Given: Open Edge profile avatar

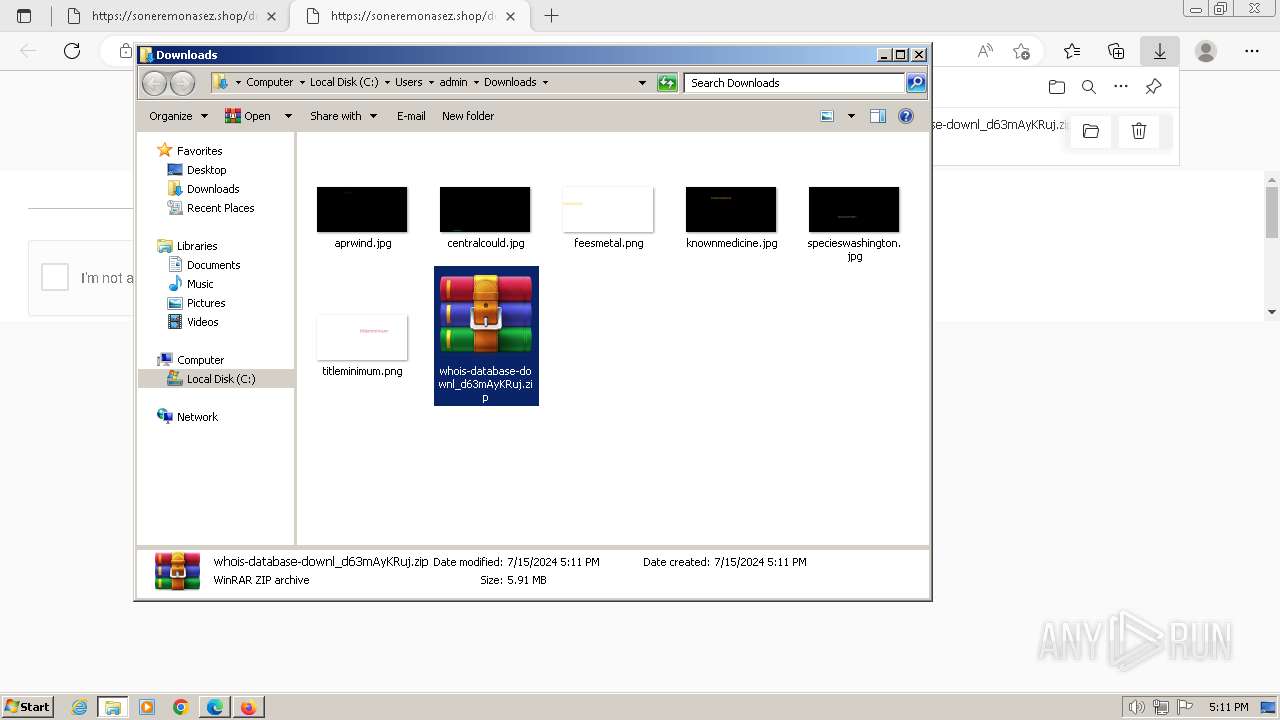Looking at the screenshot, I should (1206, 51).
